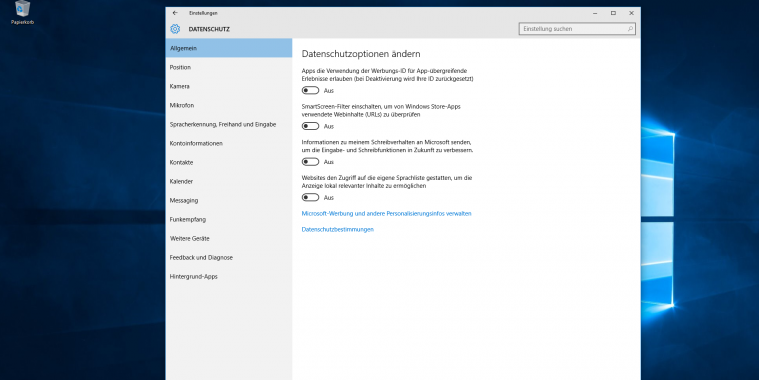Click the Datenschutzoptionen ändern heading

coord(361,54)
